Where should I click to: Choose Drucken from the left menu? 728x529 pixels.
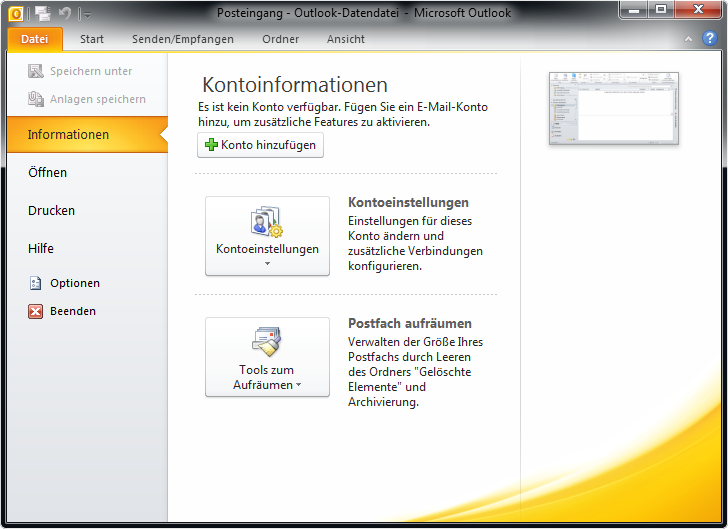(x=51, y=210)
